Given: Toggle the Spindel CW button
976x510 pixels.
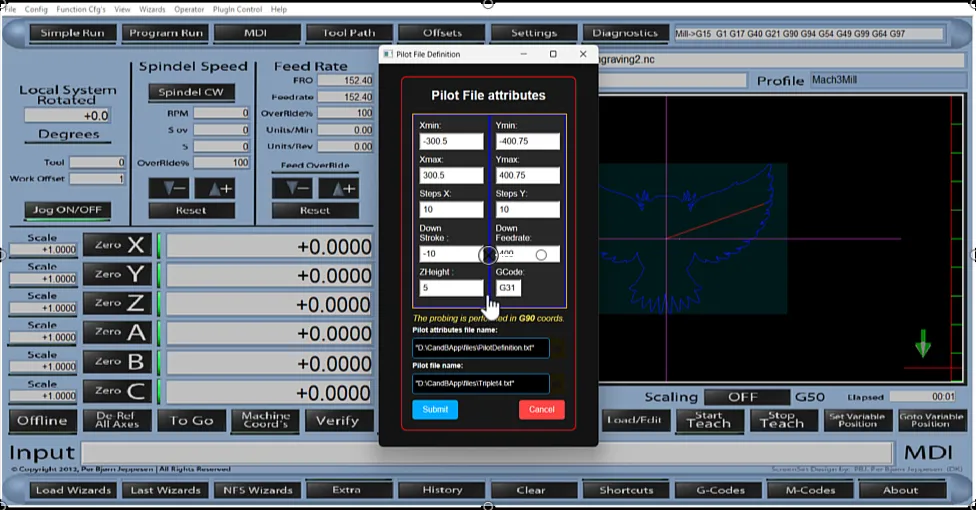Looking at the screenshot, I should tap(191, 92).
